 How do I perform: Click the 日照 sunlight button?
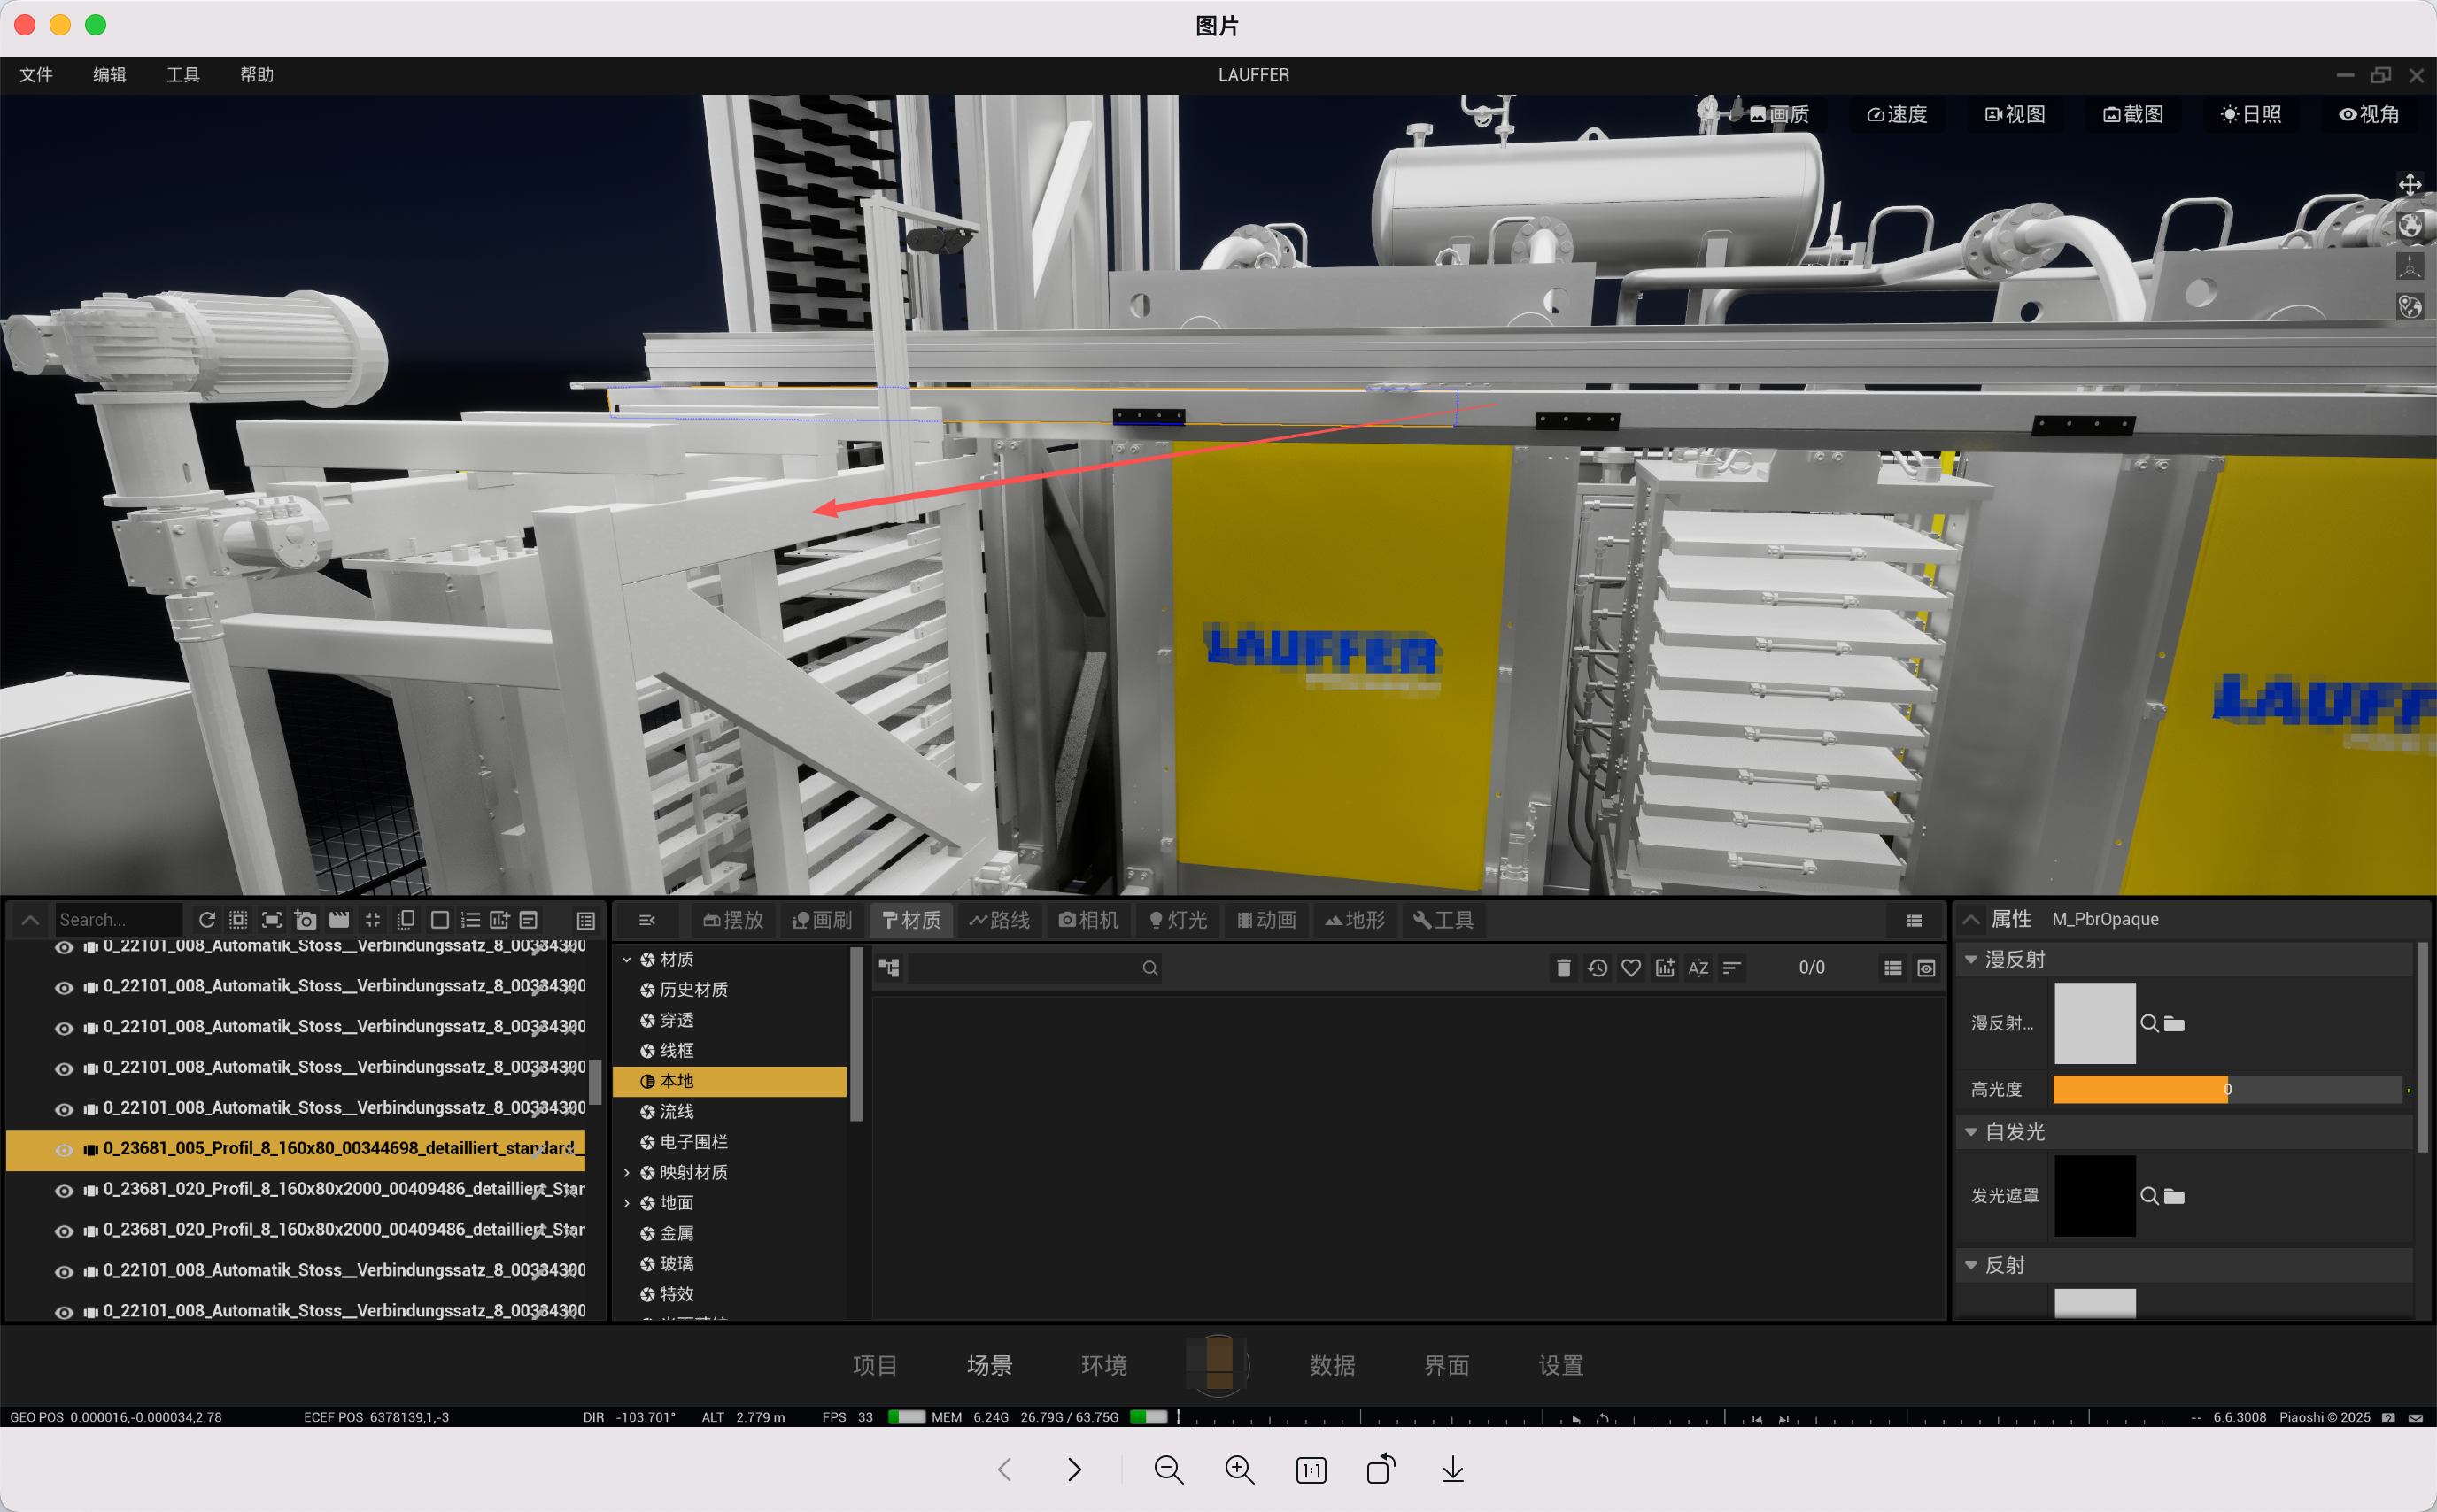(2251, 115)
